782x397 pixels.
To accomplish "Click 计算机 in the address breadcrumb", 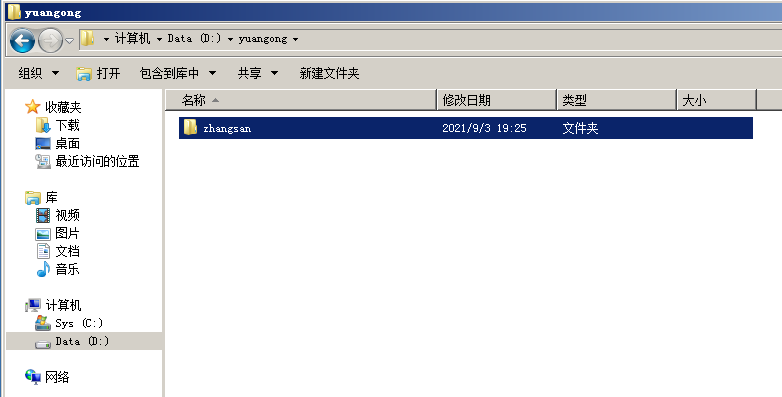I will coord(132,38).
